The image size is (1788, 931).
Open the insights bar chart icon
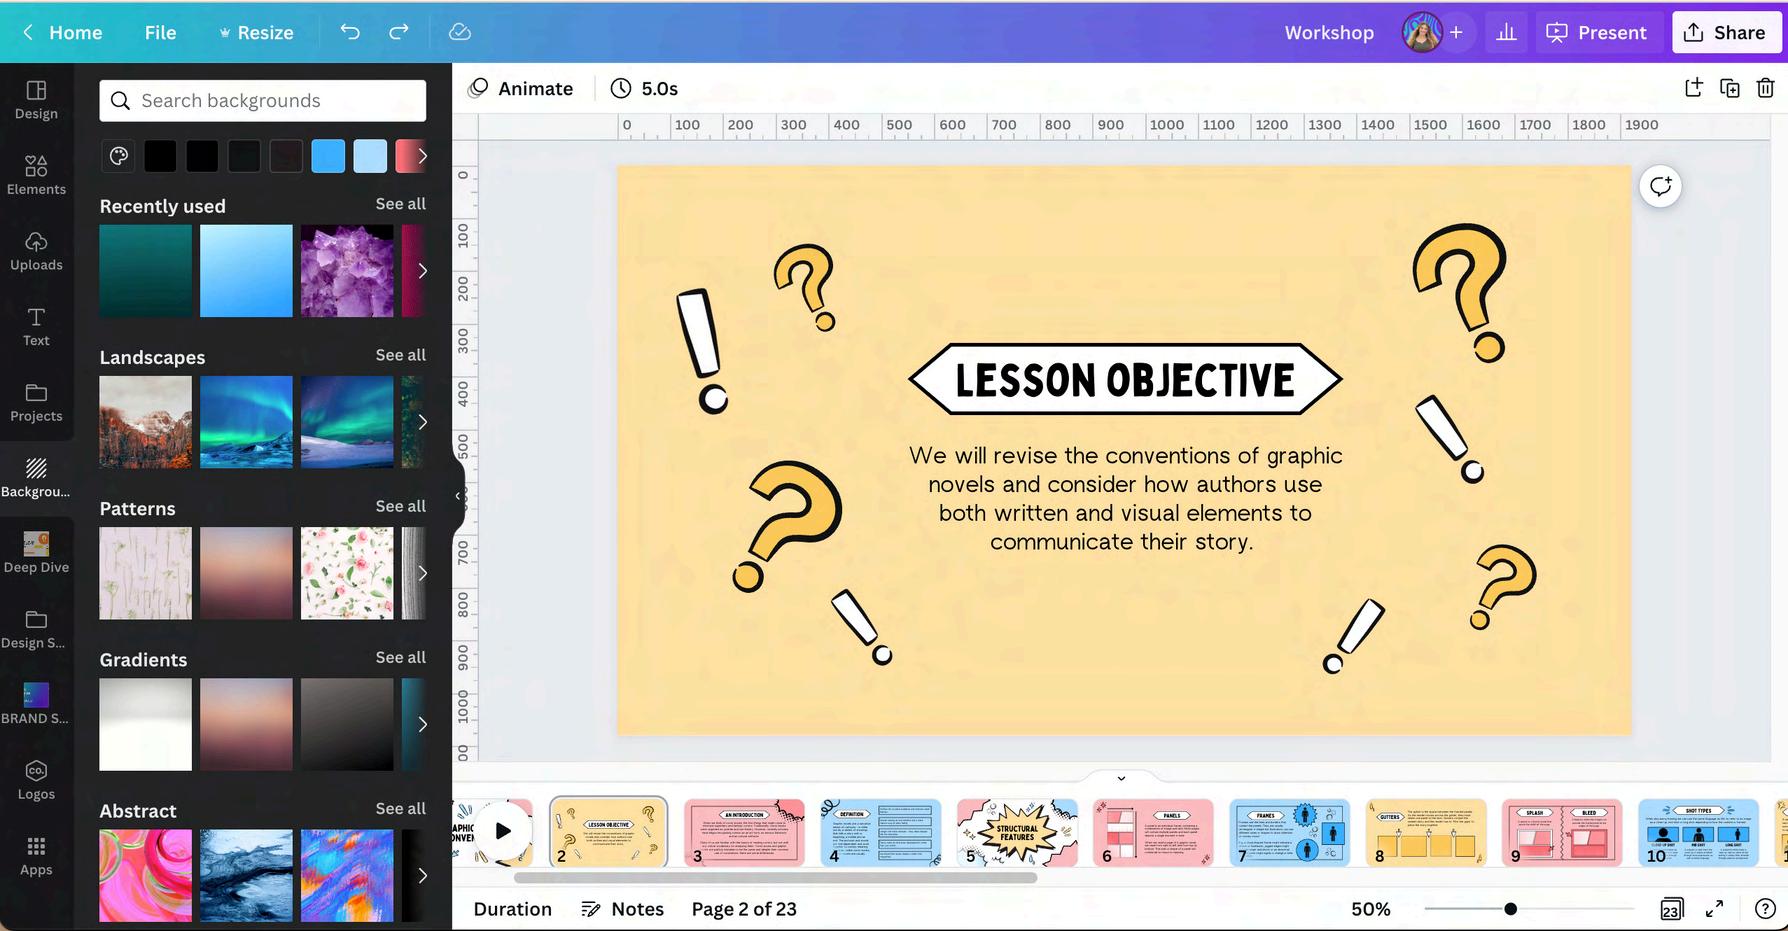[1506, 32]
